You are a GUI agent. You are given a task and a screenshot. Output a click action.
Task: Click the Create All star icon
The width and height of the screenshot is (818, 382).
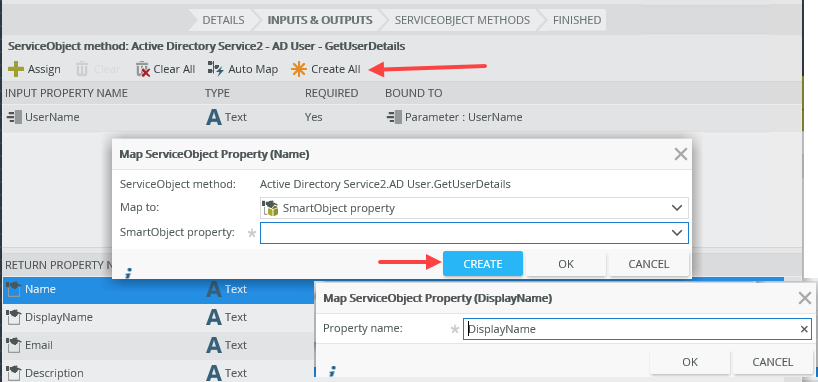298,69
